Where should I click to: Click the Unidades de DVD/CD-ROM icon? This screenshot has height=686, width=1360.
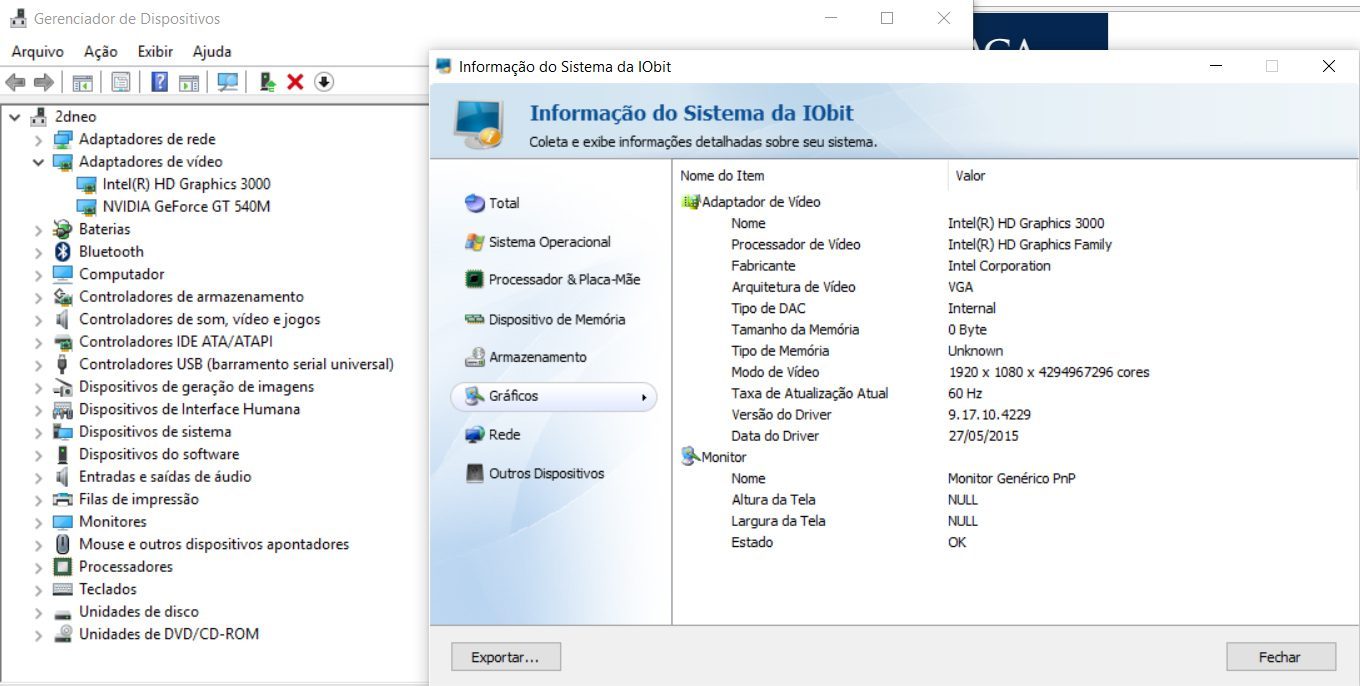63,634
